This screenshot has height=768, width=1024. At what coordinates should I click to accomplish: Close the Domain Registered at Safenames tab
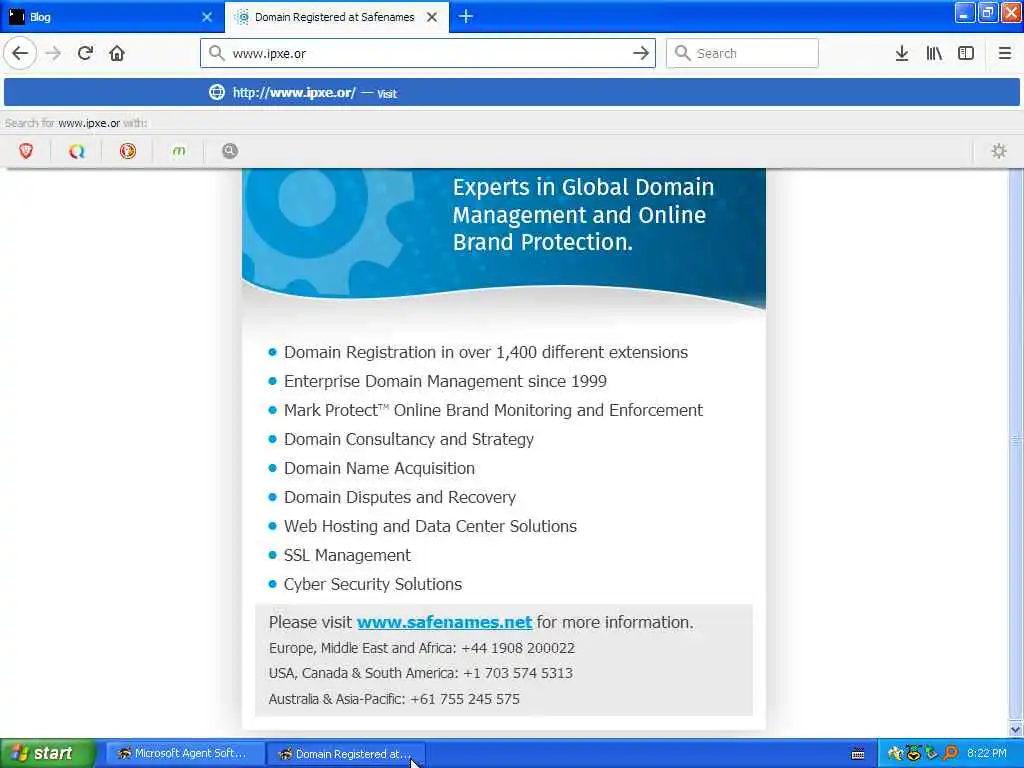point(432,17)
